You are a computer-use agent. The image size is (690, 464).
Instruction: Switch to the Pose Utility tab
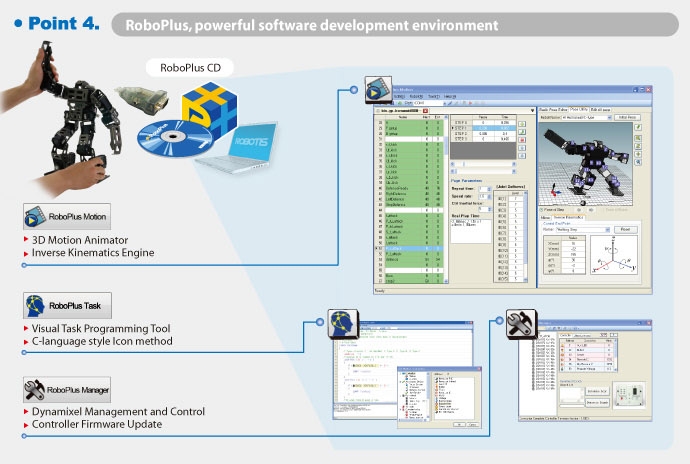pos(579,109)
